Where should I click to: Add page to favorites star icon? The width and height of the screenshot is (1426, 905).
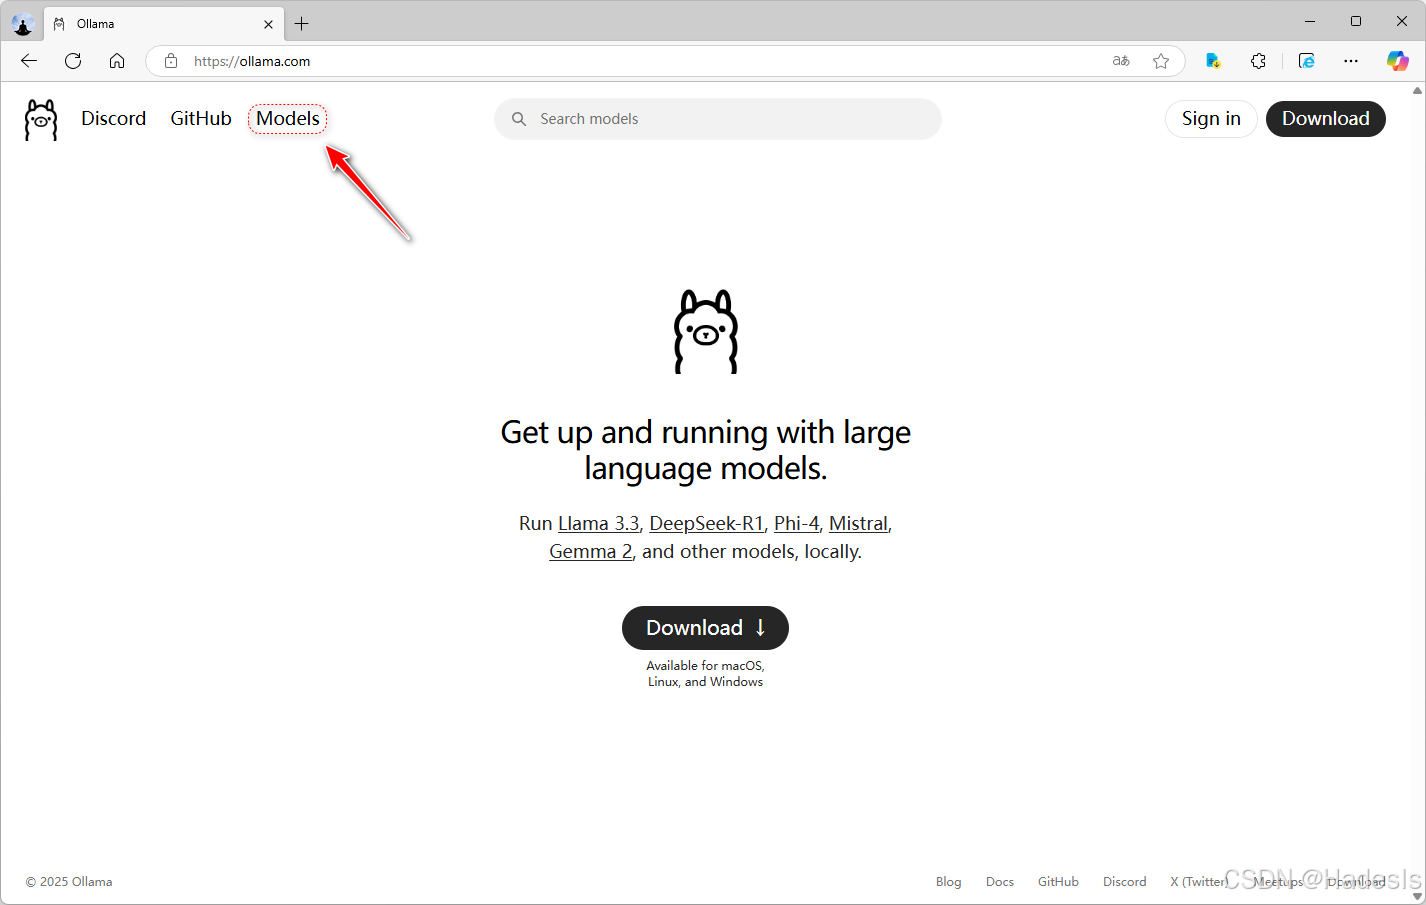tap(1161, 61)
